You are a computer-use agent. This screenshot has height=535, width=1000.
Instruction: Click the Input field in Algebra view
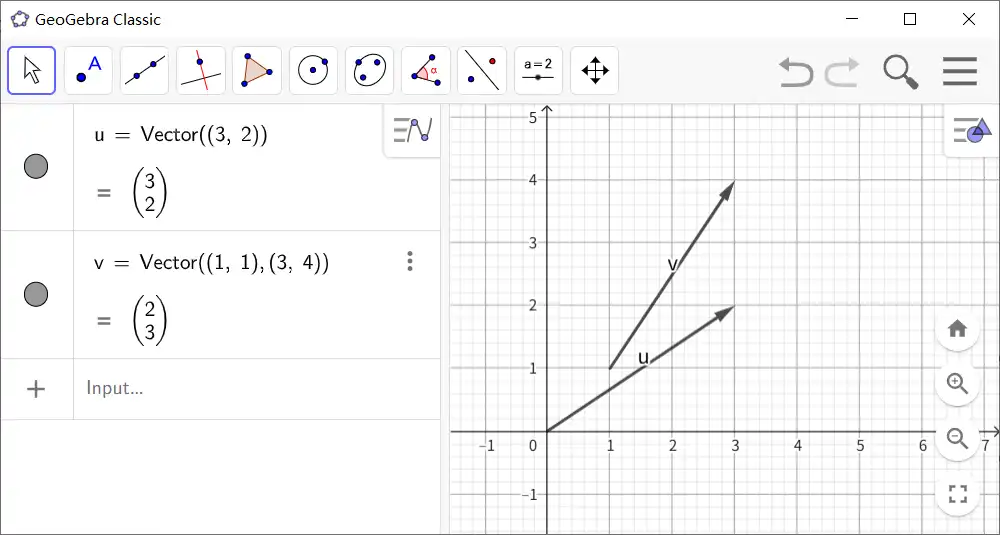(250, 388)
